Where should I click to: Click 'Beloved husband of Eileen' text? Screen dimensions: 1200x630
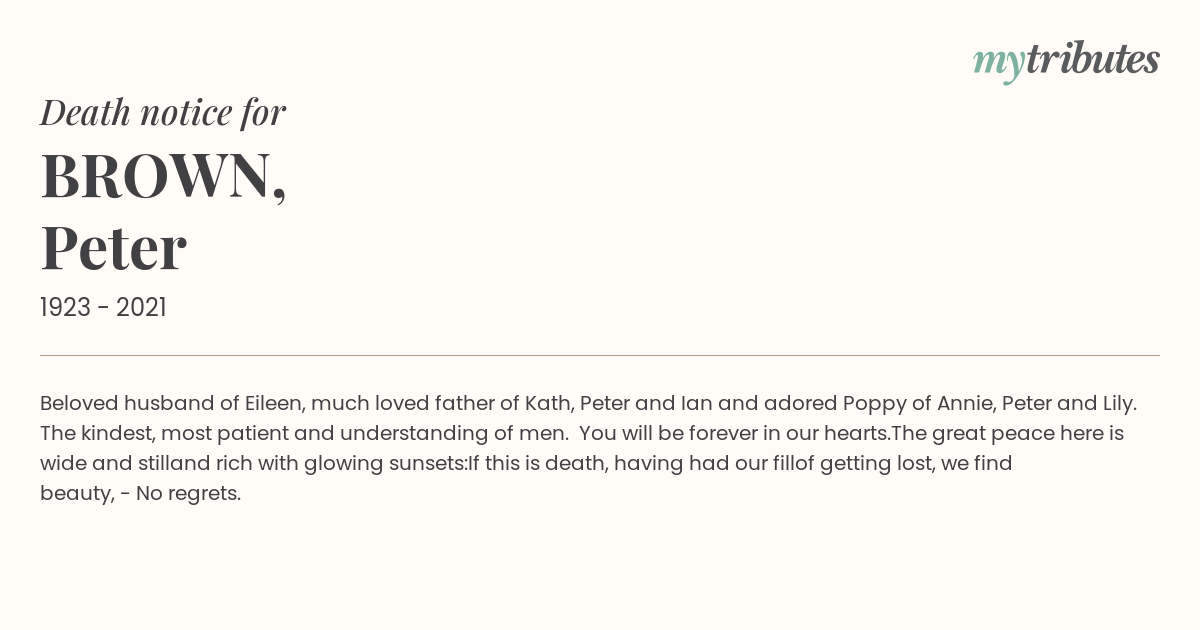point(172,404)
